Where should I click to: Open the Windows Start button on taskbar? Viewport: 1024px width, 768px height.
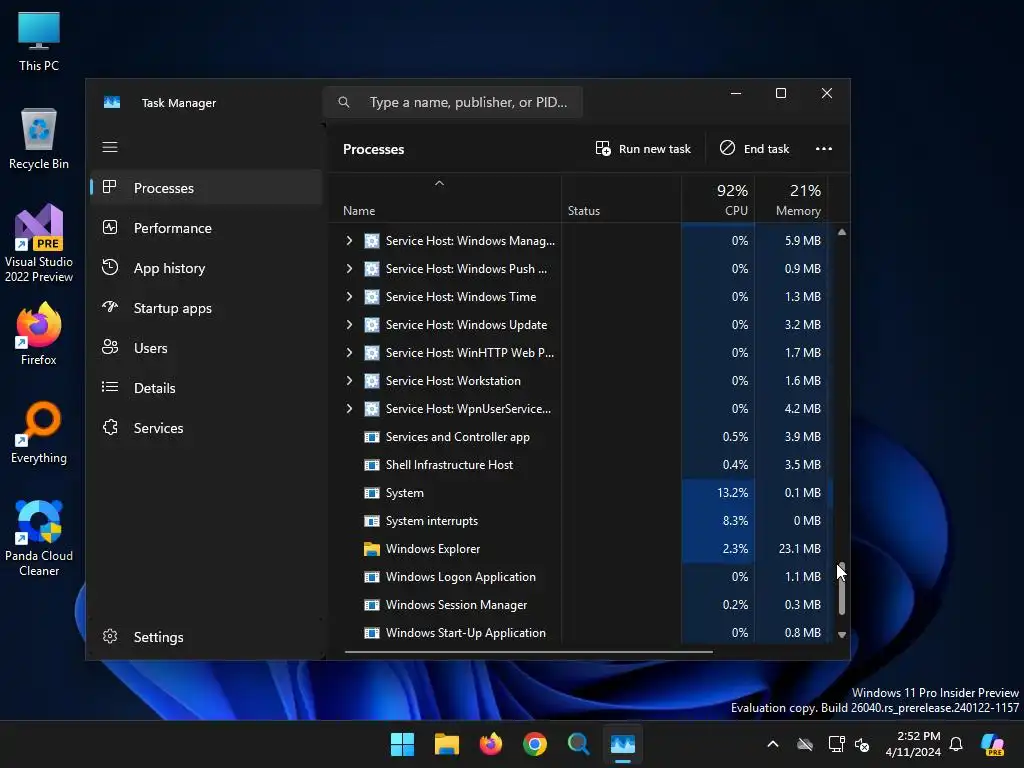402,744
